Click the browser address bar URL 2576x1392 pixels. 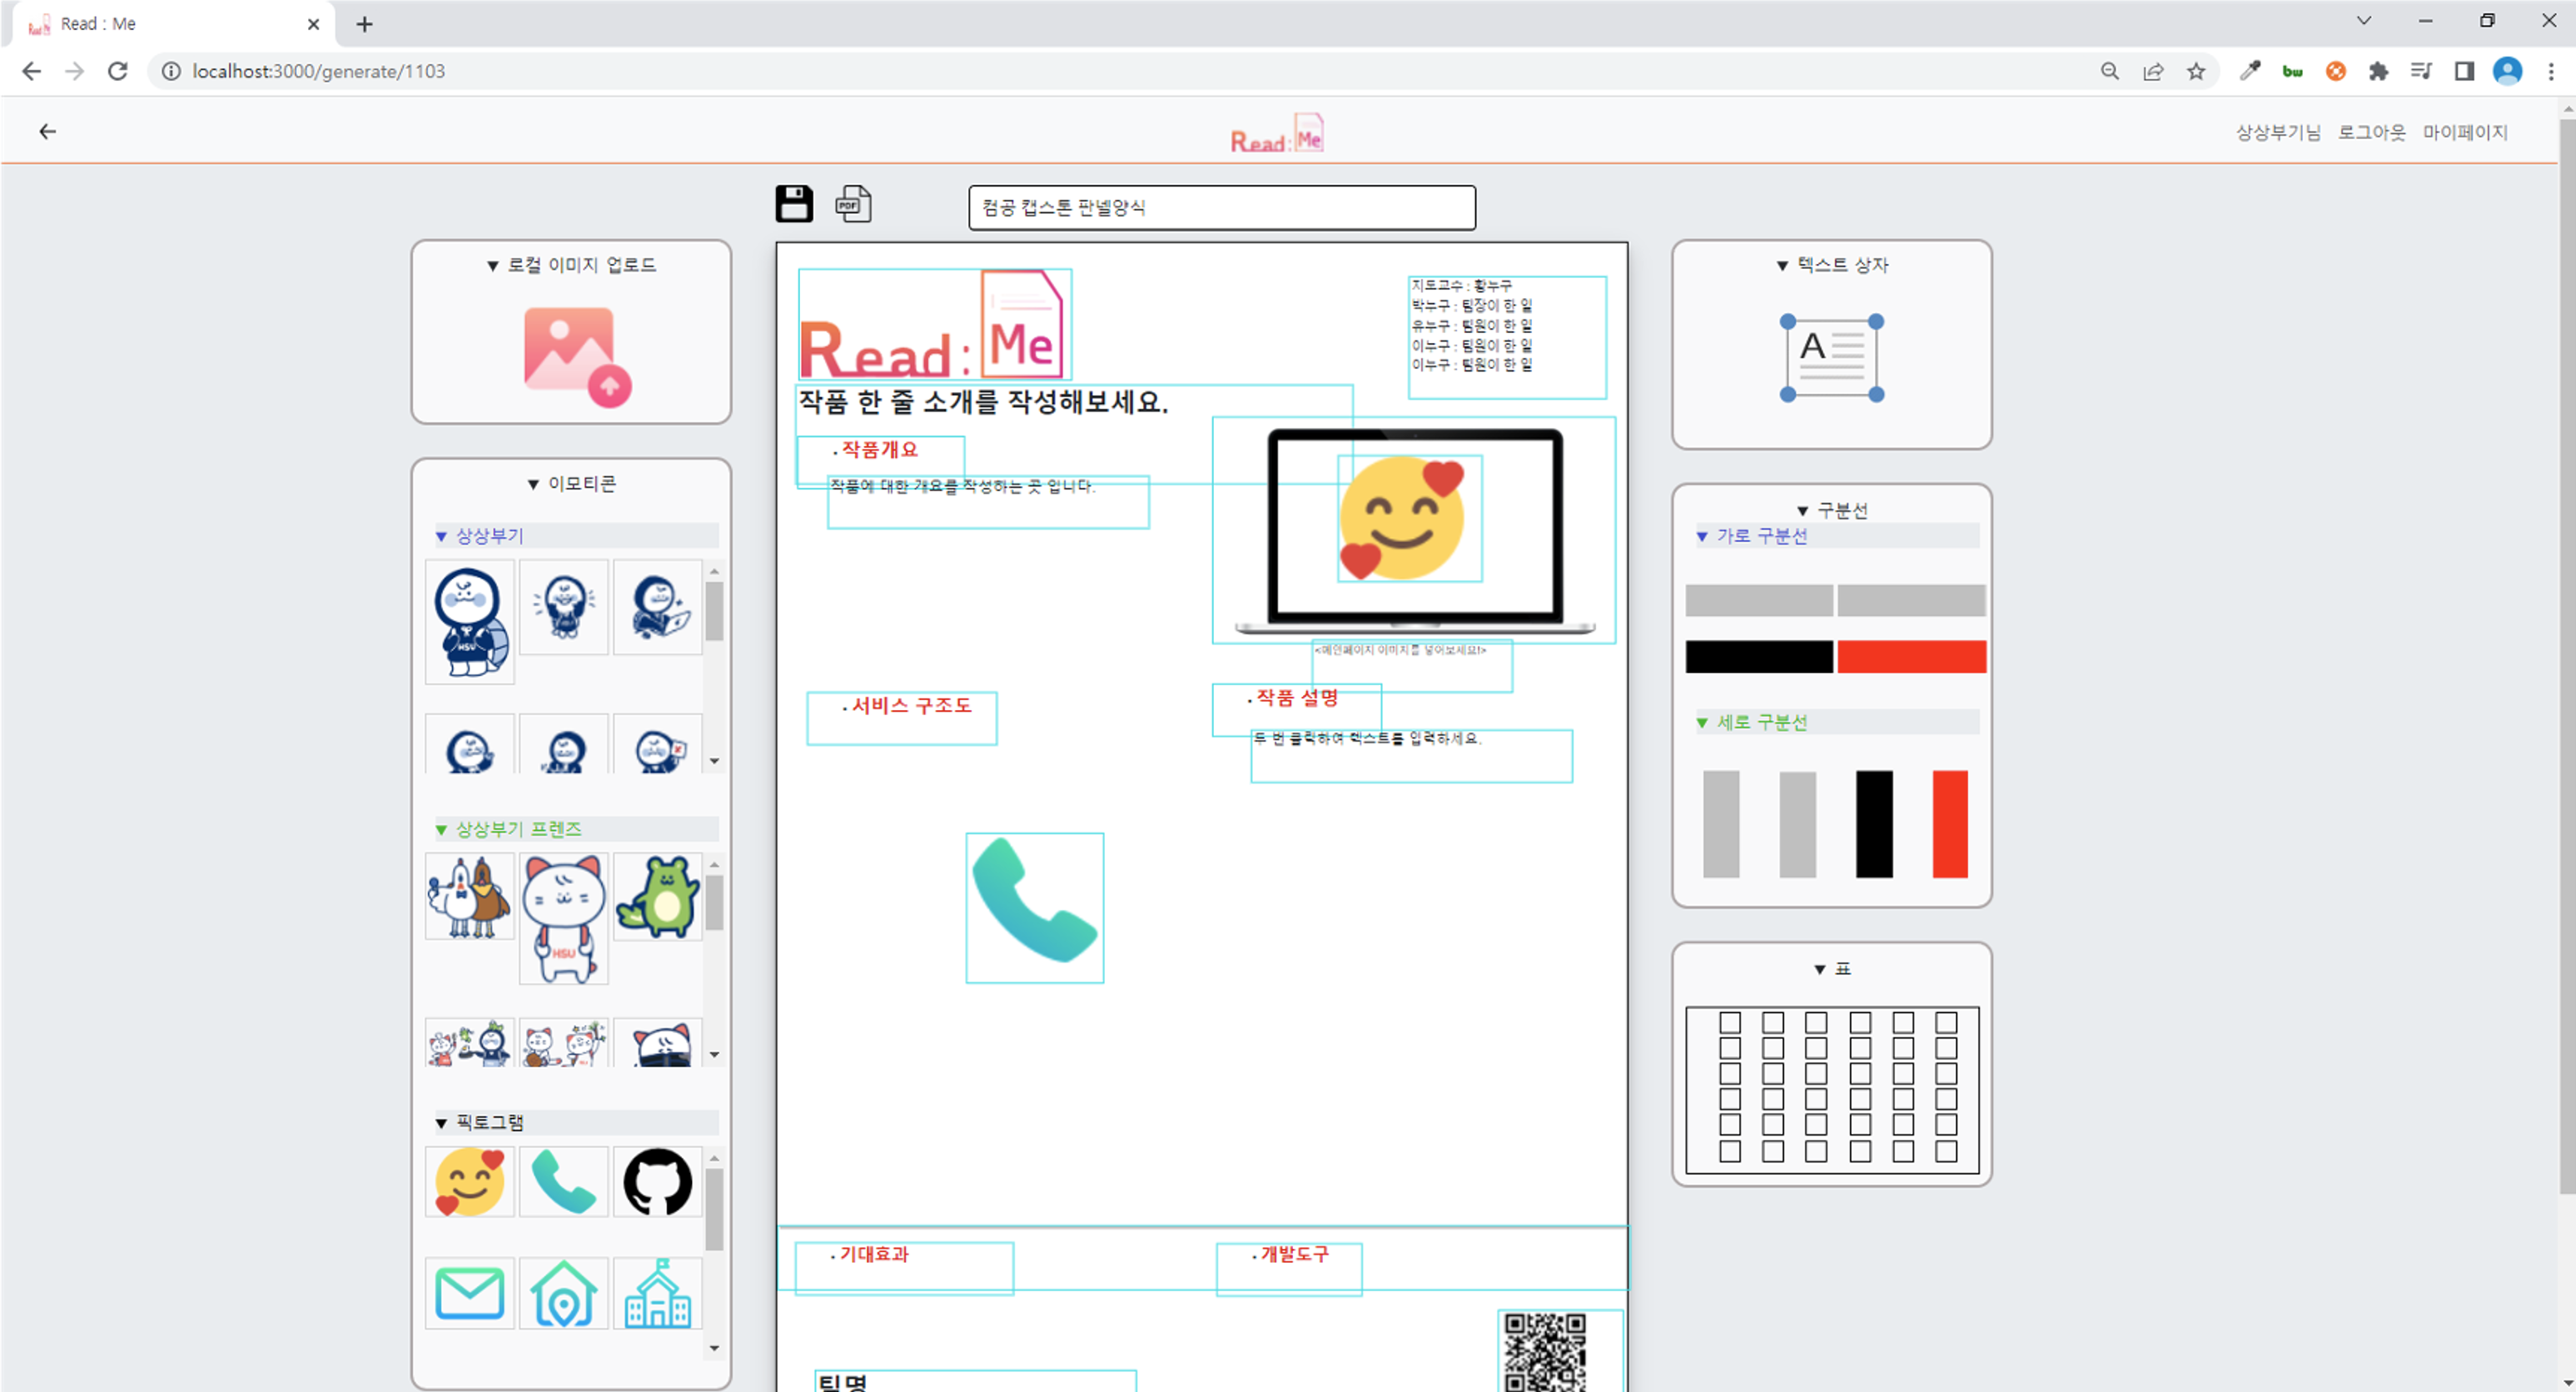pyautogui.click(x=318, y=71)
